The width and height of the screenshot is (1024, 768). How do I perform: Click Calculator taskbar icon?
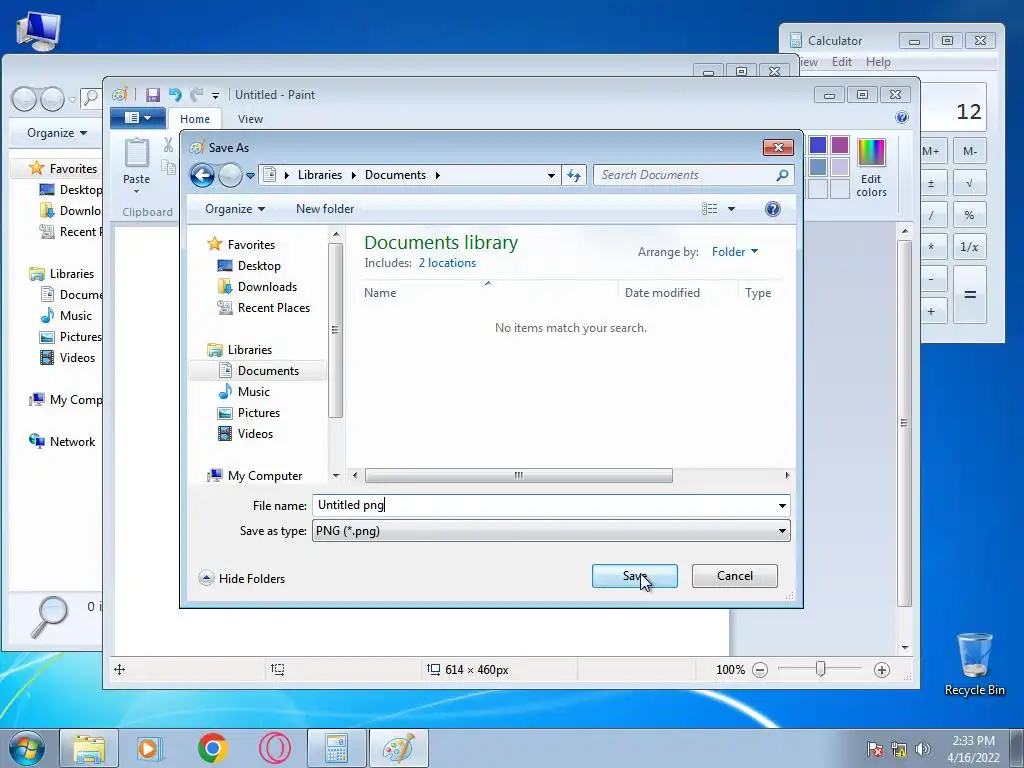(x=336, y=748)
